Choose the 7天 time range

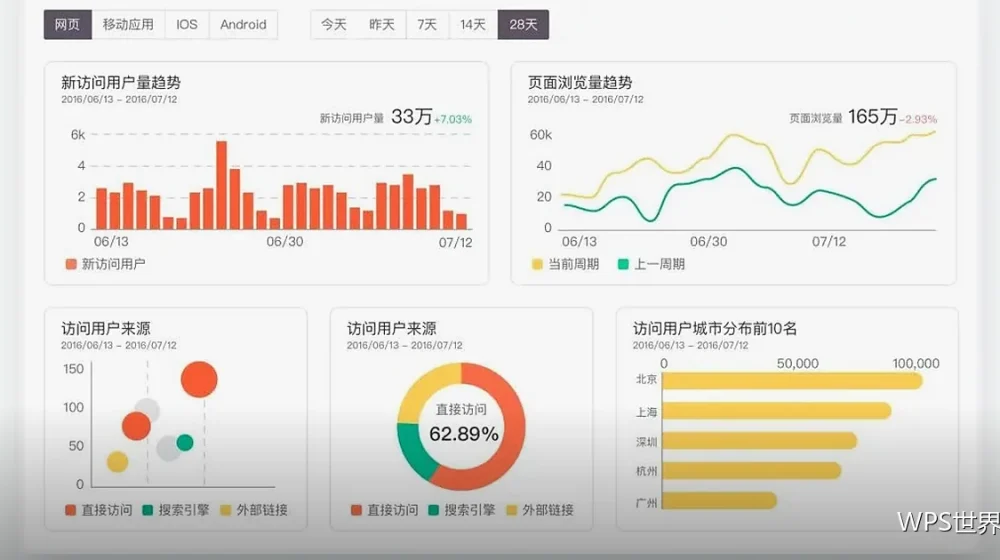427,25
